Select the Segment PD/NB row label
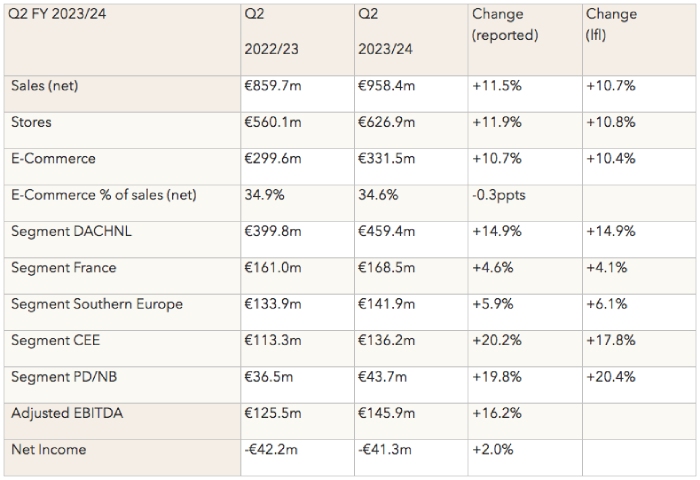The width and height of the screenshot is (700, 480). [66, 377]
